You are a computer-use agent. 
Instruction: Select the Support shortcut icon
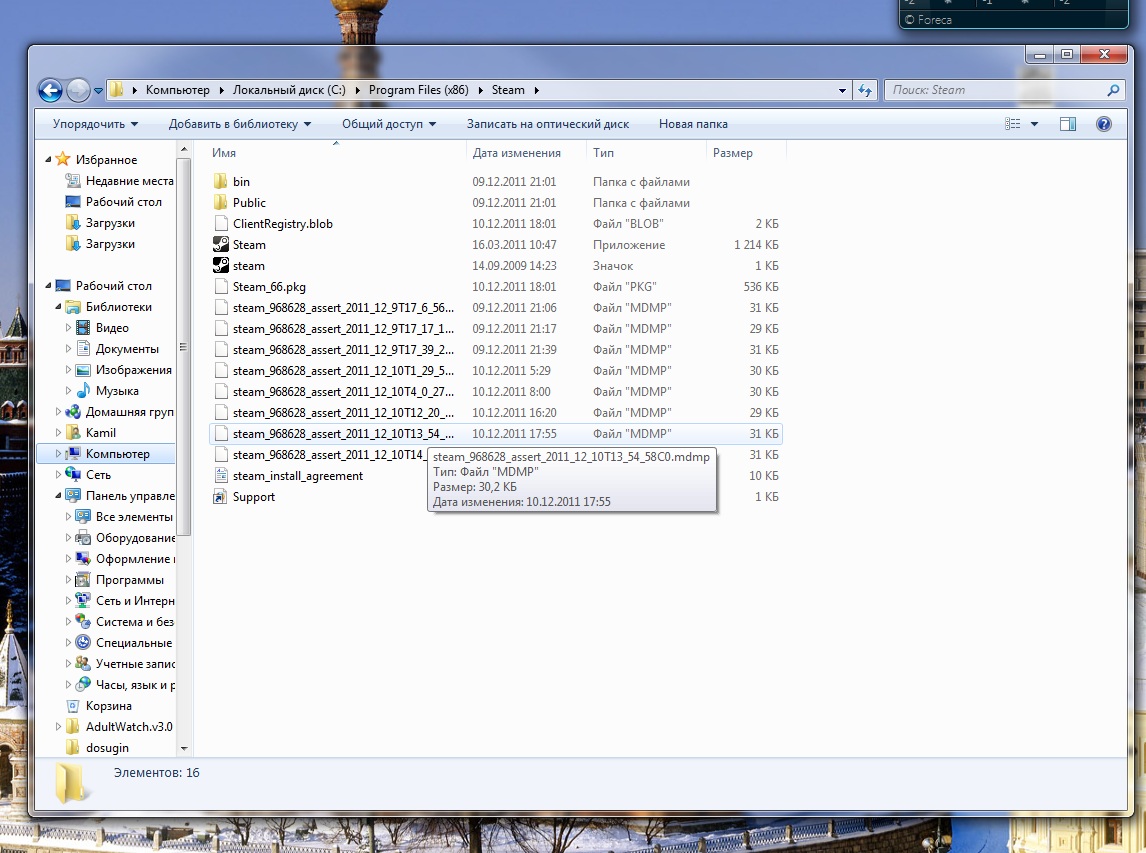pos(221,497)
